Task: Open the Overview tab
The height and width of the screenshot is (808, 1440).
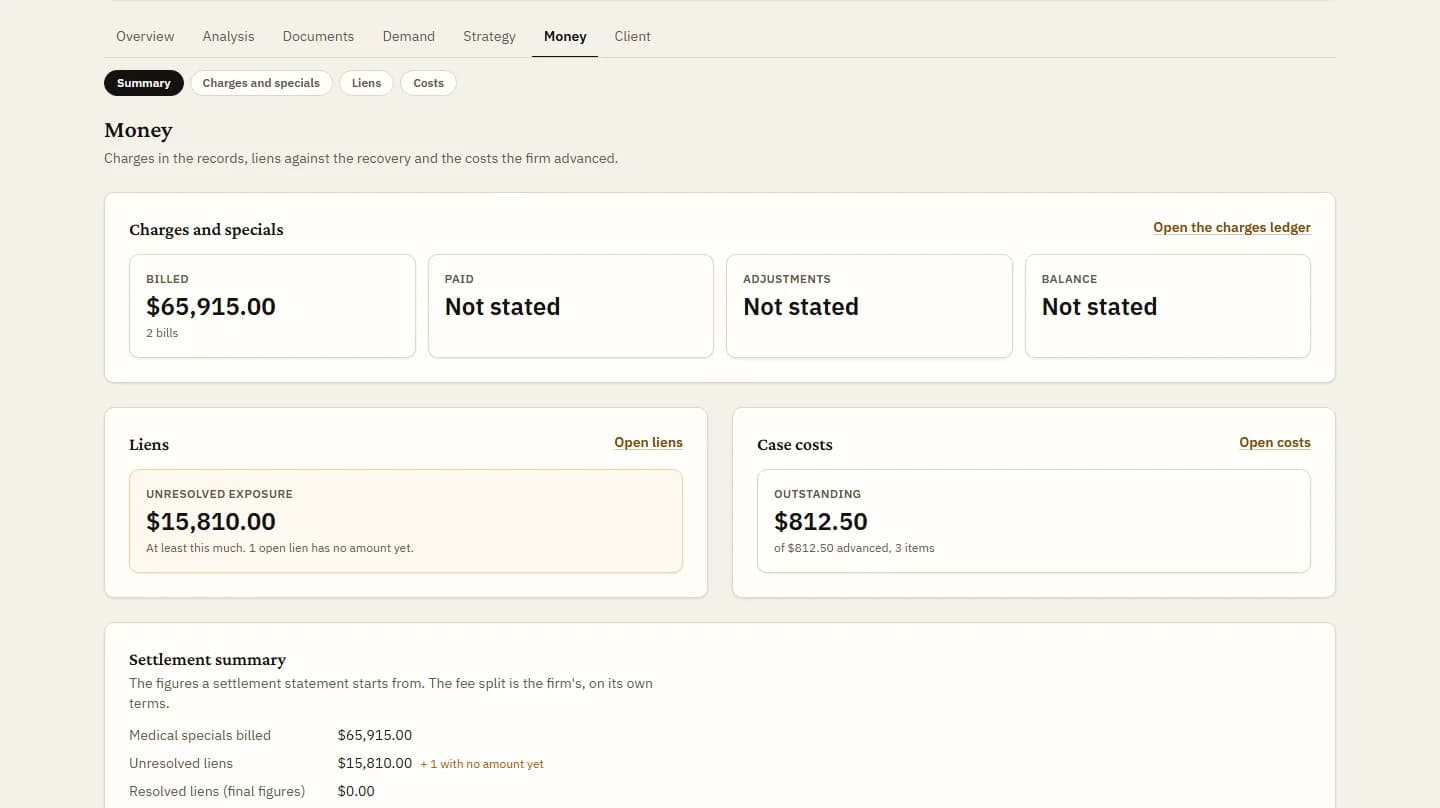Action: pos(145,36)
